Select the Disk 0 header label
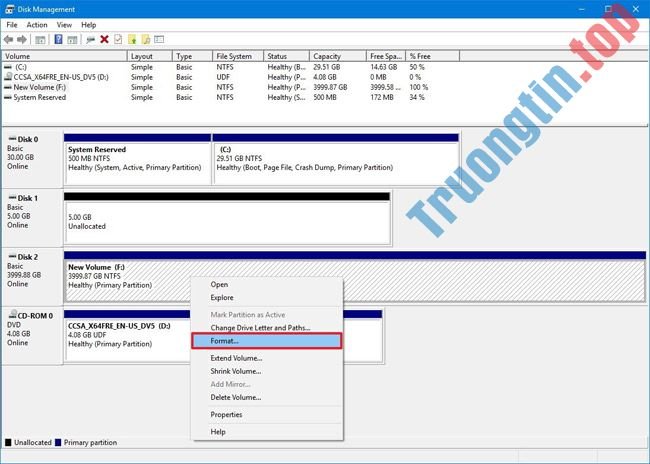 coord(28,139)
